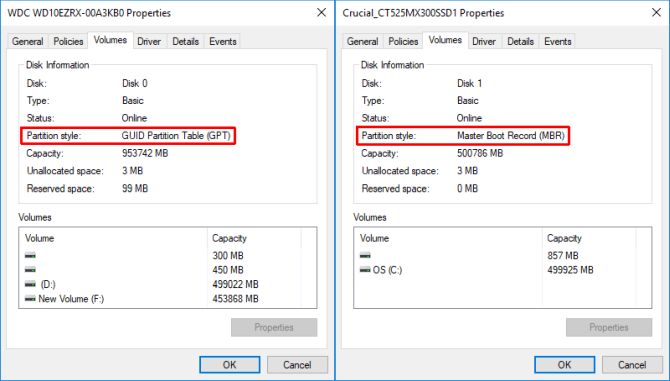Screen dimensions: 670x381
Task: Click Cancel in the Crucial properties window
Action: pyautogui.click(x=632, y=365)
